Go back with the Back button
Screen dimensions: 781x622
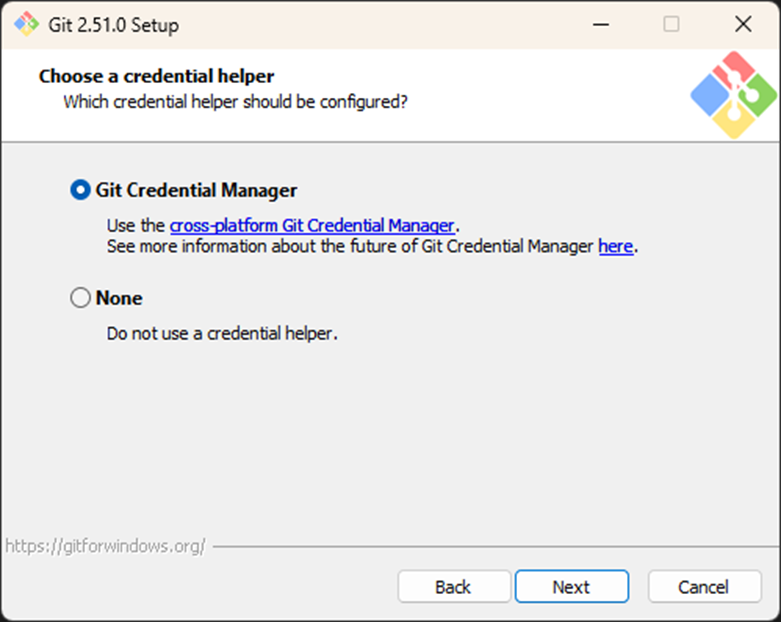[453, 587]
